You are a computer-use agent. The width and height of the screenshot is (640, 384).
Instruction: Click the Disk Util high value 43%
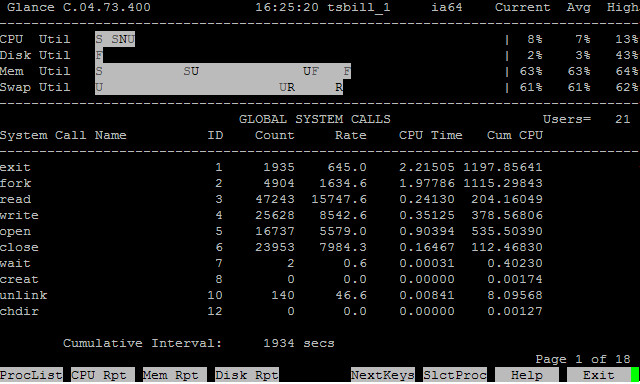(627, 55)
